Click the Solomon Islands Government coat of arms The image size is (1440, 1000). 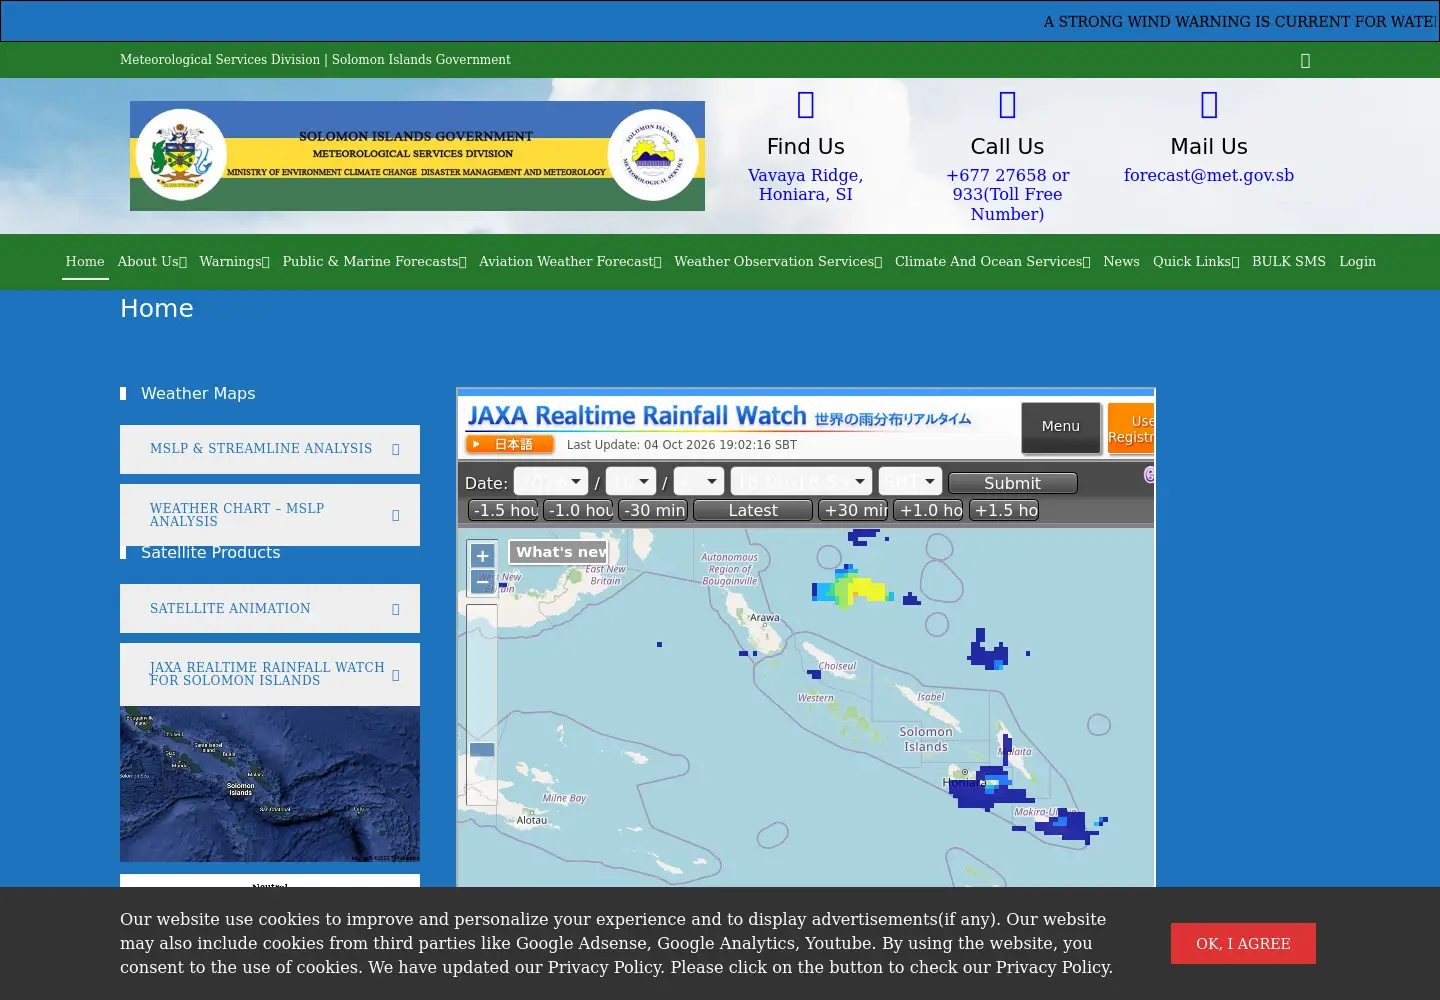pyautogui.click(x=181, y=155)
